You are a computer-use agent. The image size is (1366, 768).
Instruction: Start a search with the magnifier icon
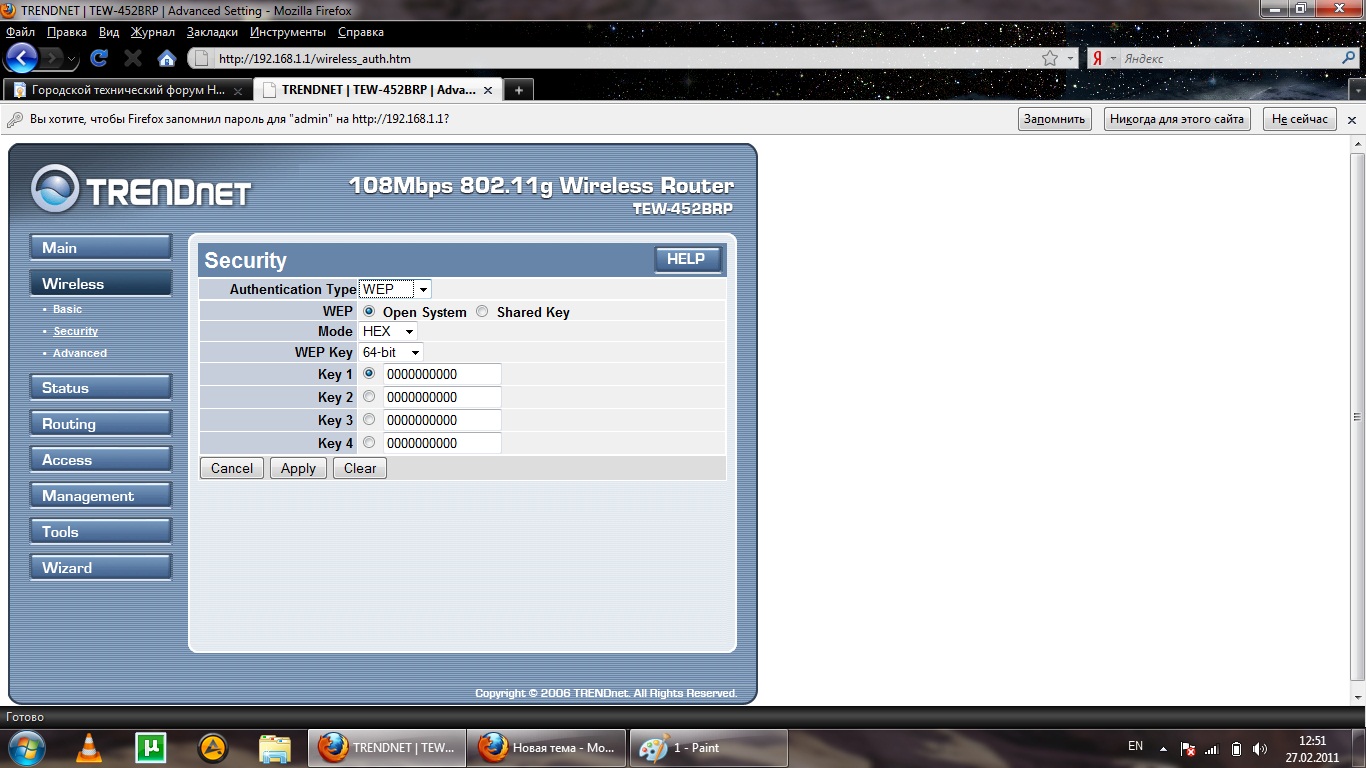tap(1348, 59)
